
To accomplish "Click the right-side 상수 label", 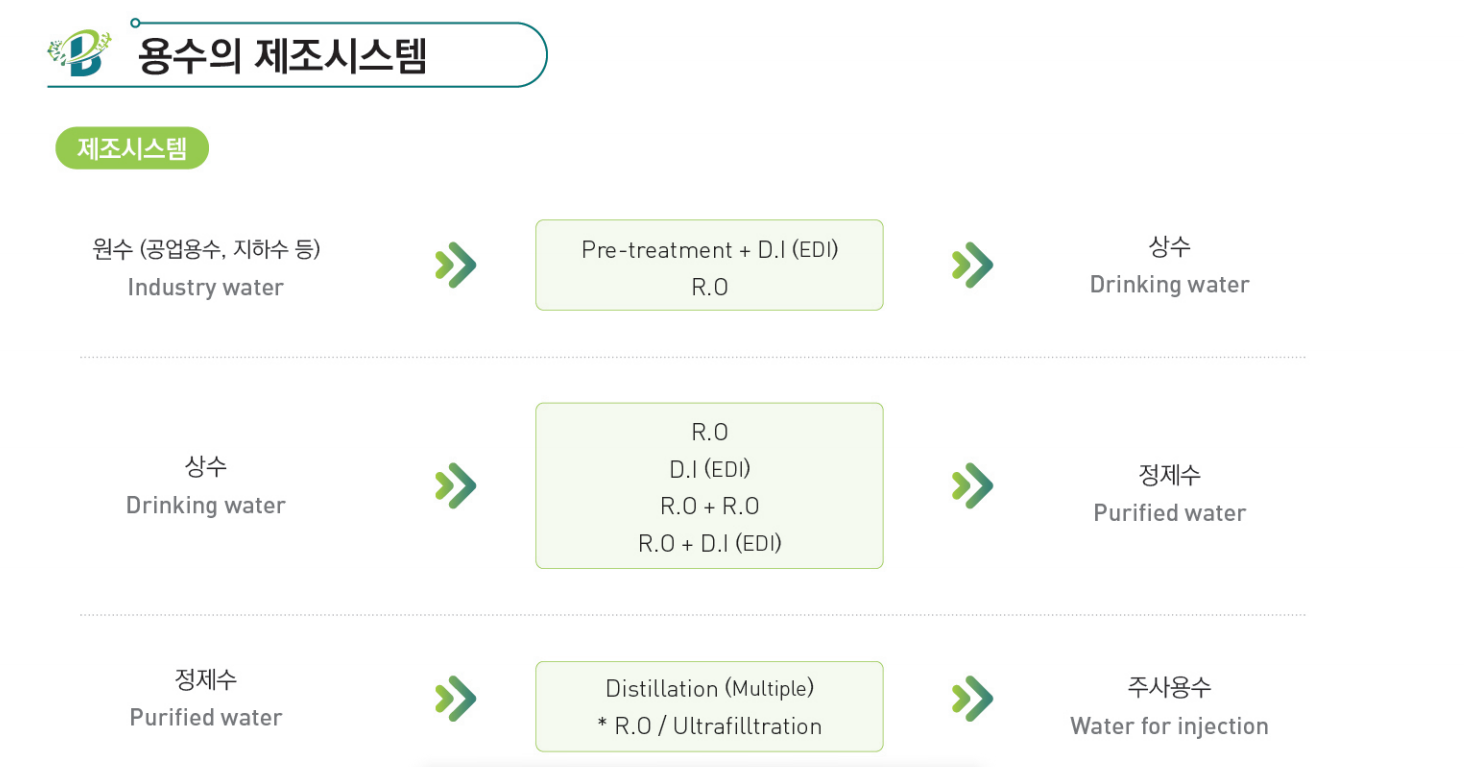I will point(1169,246).
